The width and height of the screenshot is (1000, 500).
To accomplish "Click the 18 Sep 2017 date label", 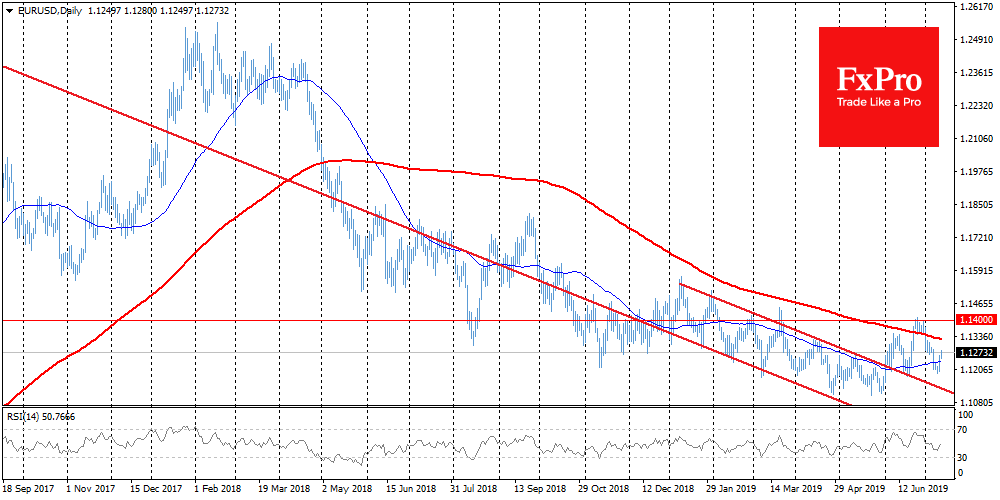I will pyautogui.click(x=26, y=489).
